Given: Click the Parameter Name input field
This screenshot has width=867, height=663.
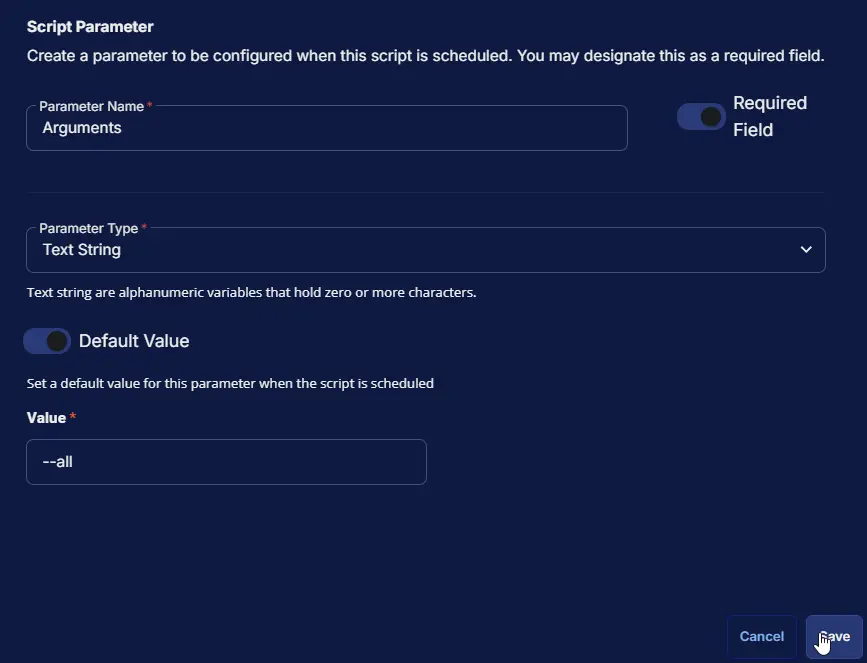Looking at the screenshot, I should (x=326, y=128).
